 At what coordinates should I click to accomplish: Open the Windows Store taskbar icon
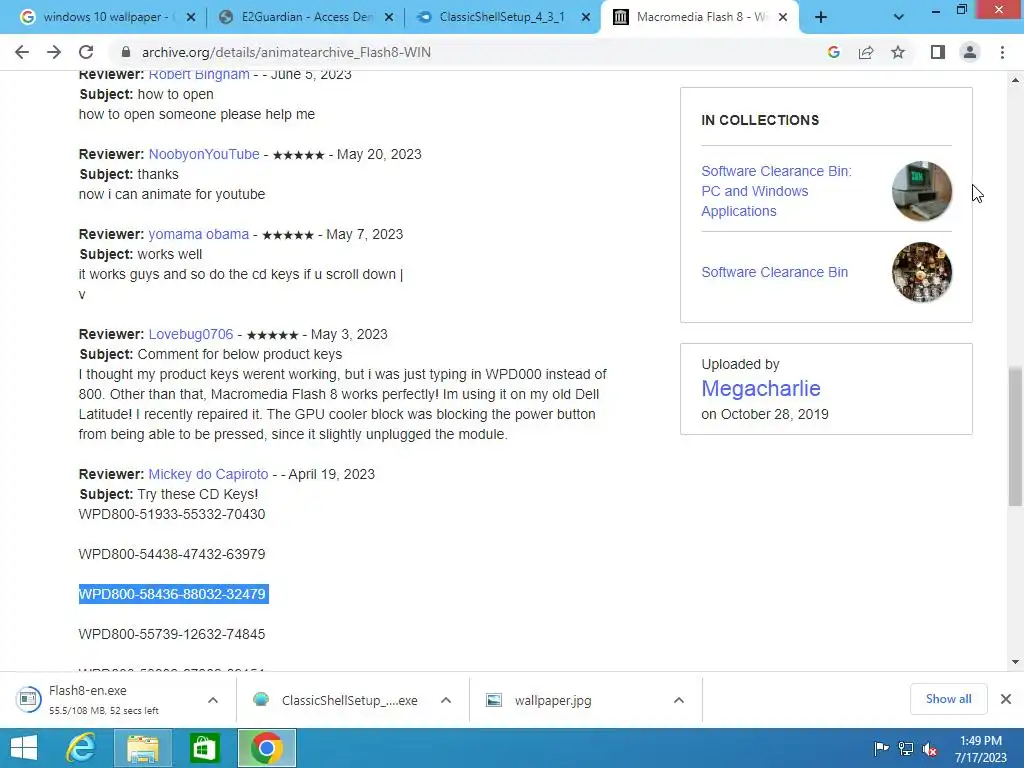[204, 748]
